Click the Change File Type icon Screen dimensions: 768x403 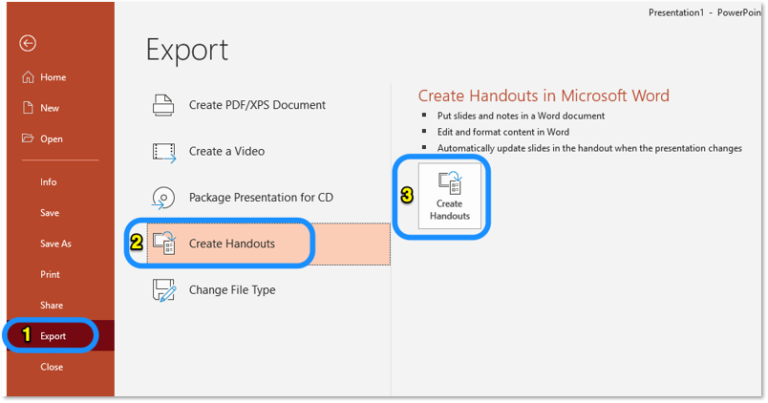tap(164, 290)
